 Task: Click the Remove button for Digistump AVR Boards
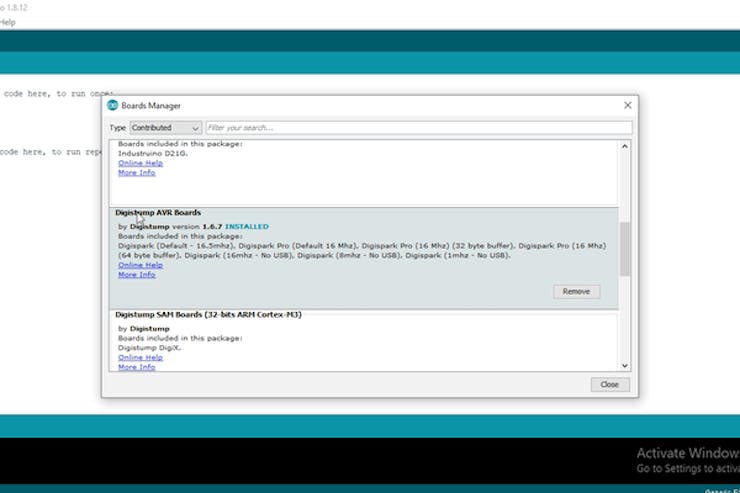(577, 292)
